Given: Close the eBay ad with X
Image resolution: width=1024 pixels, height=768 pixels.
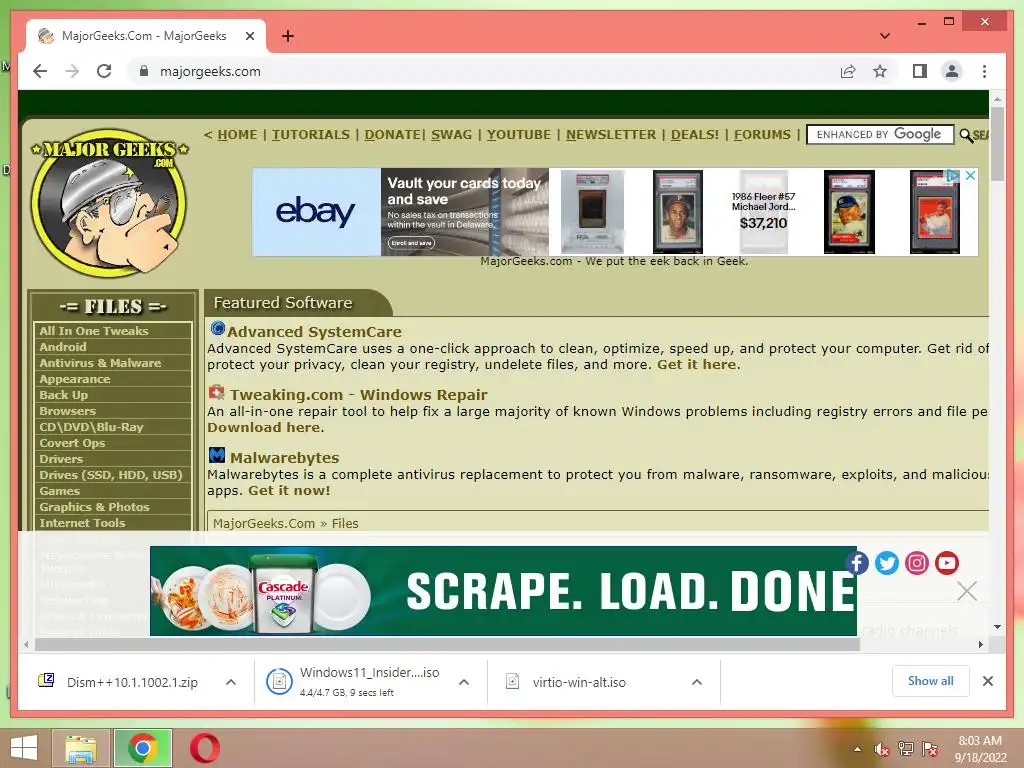Looking at the screenshot, I should pyautogui.click(x=970, y=175).
